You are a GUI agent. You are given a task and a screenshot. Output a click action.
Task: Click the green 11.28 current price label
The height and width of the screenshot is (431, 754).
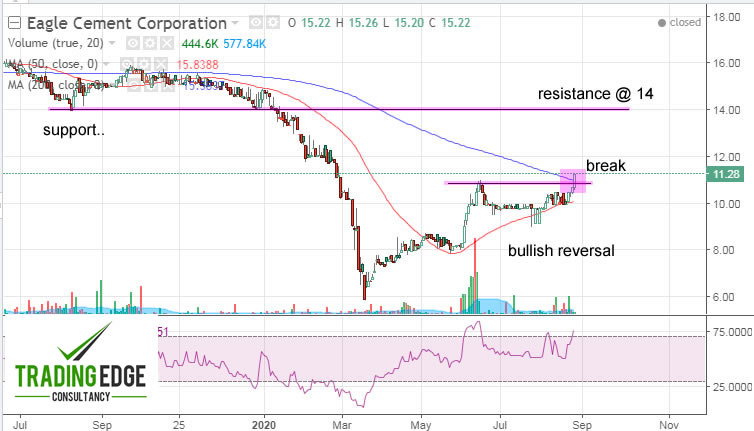pos(725,174)
